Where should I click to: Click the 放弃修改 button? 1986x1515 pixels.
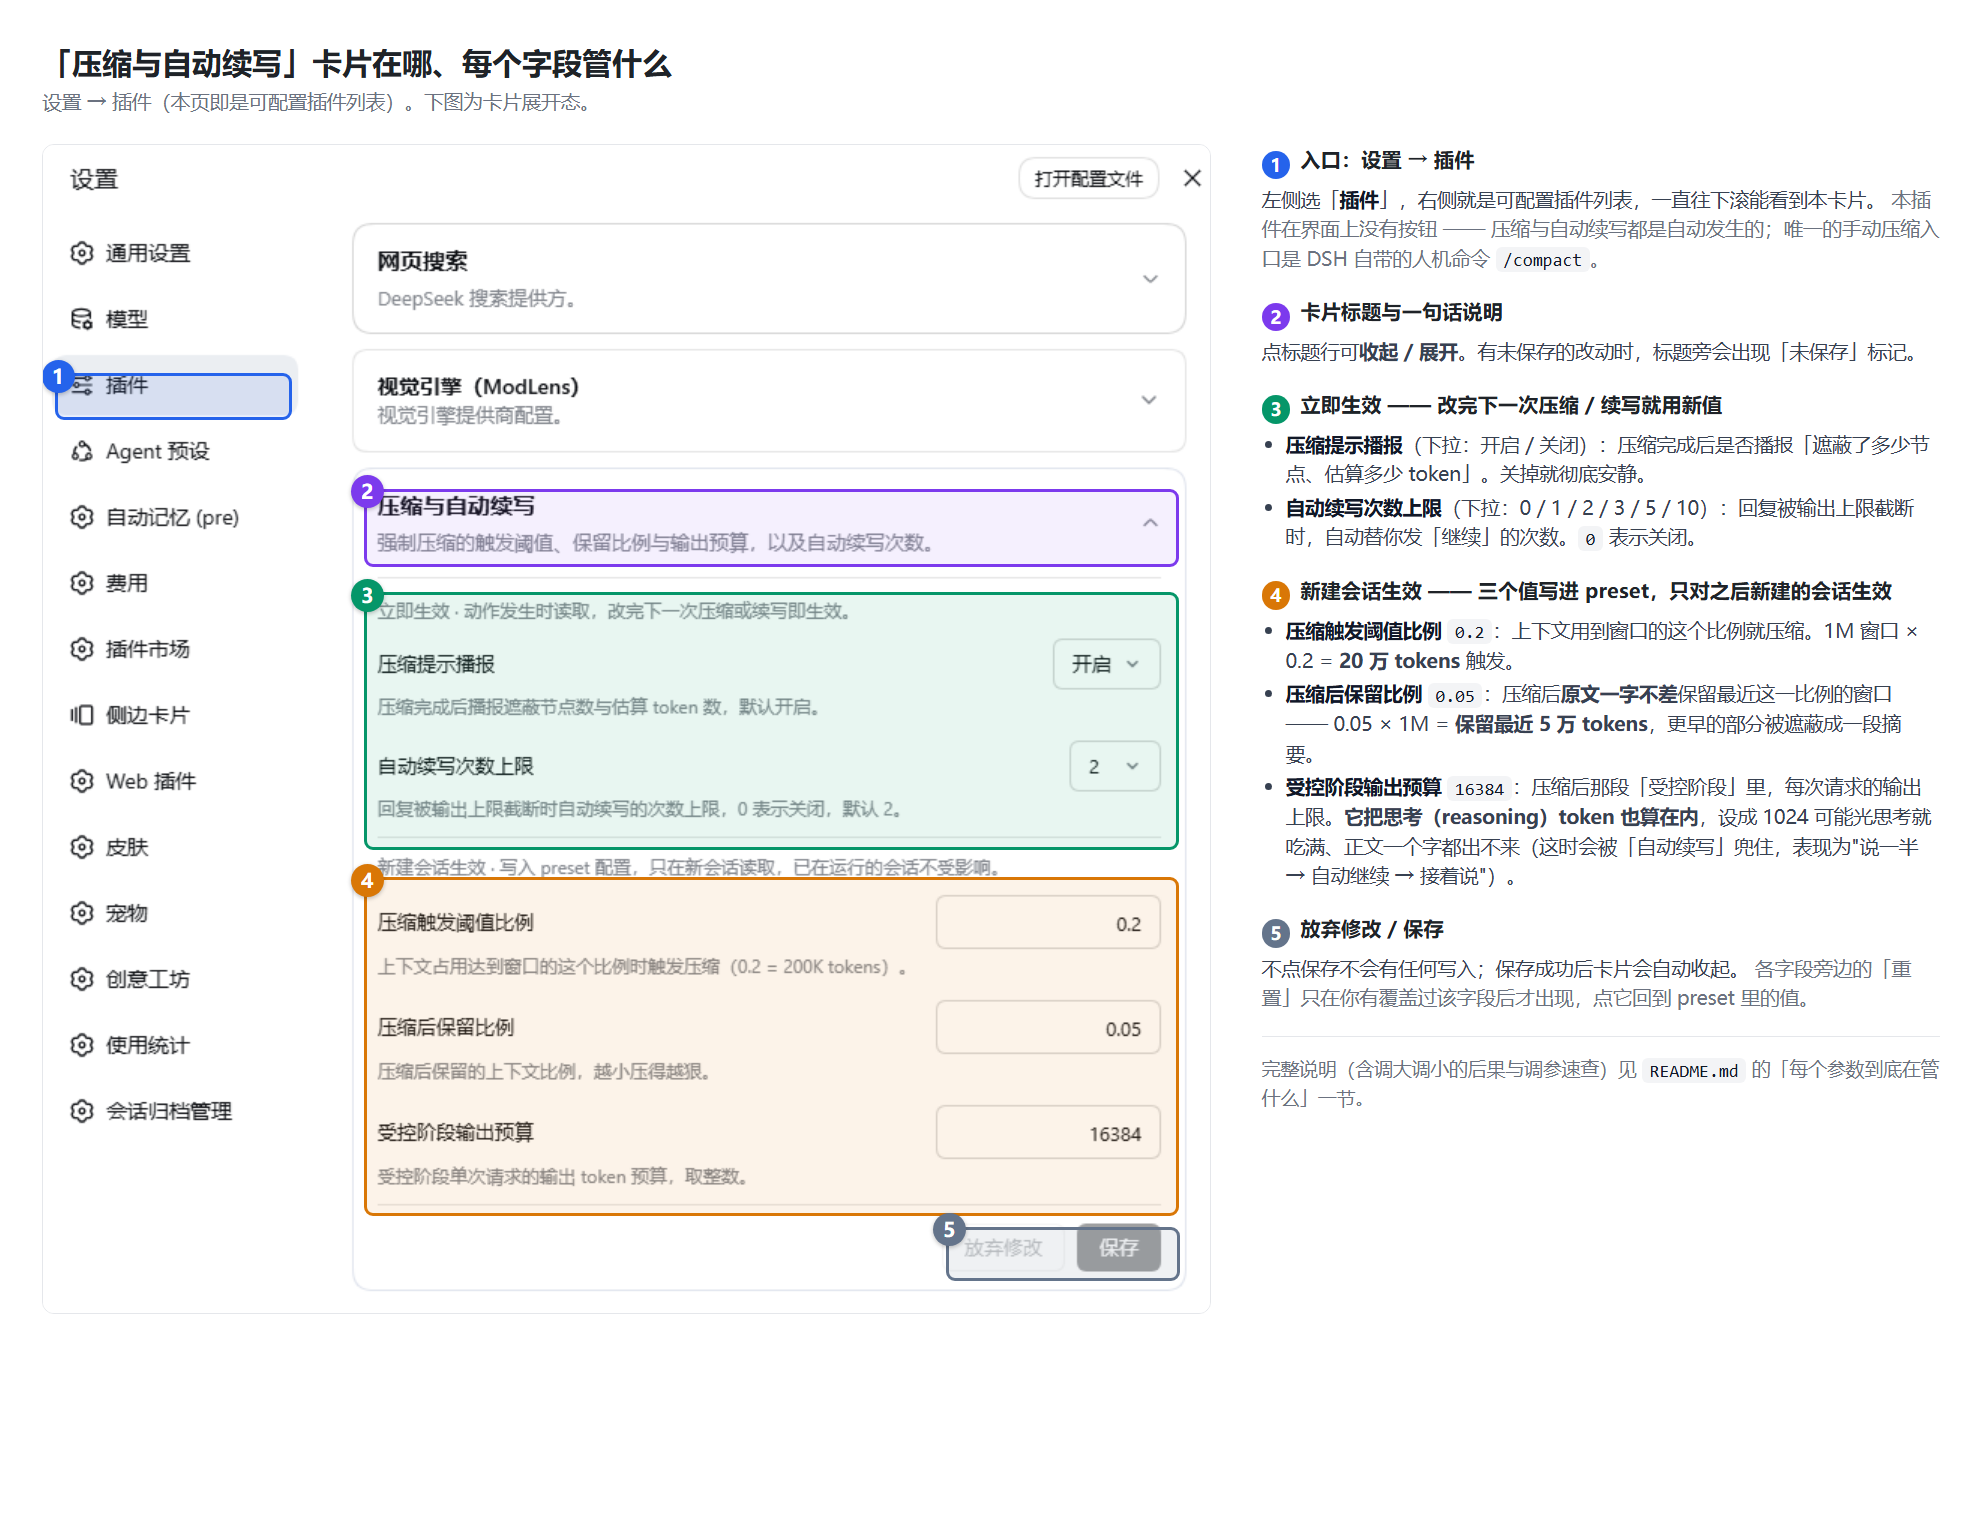pos(1004,1248)
